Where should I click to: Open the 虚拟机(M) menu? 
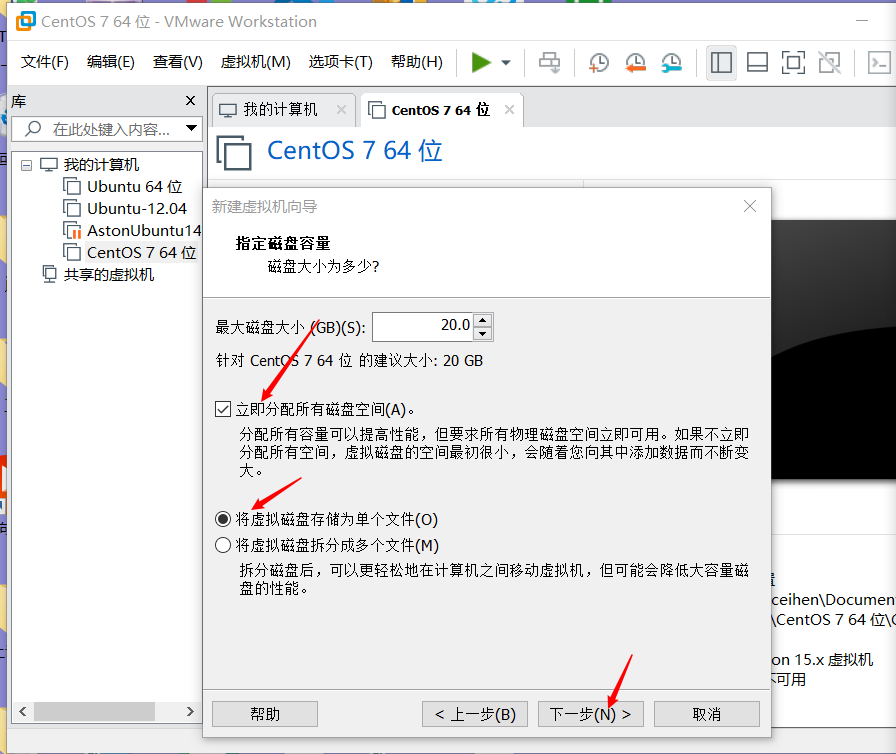255,62
